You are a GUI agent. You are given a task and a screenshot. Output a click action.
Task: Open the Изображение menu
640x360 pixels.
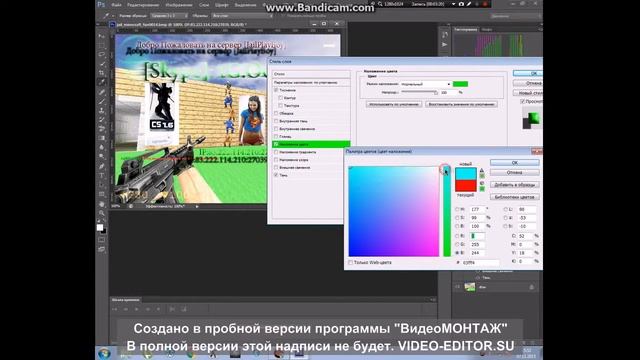[179, 5]
